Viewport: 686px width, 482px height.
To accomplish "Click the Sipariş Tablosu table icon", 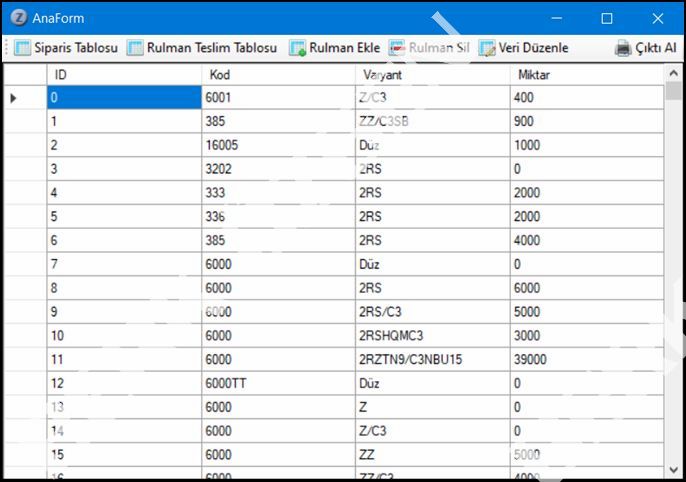I will 22,48.
